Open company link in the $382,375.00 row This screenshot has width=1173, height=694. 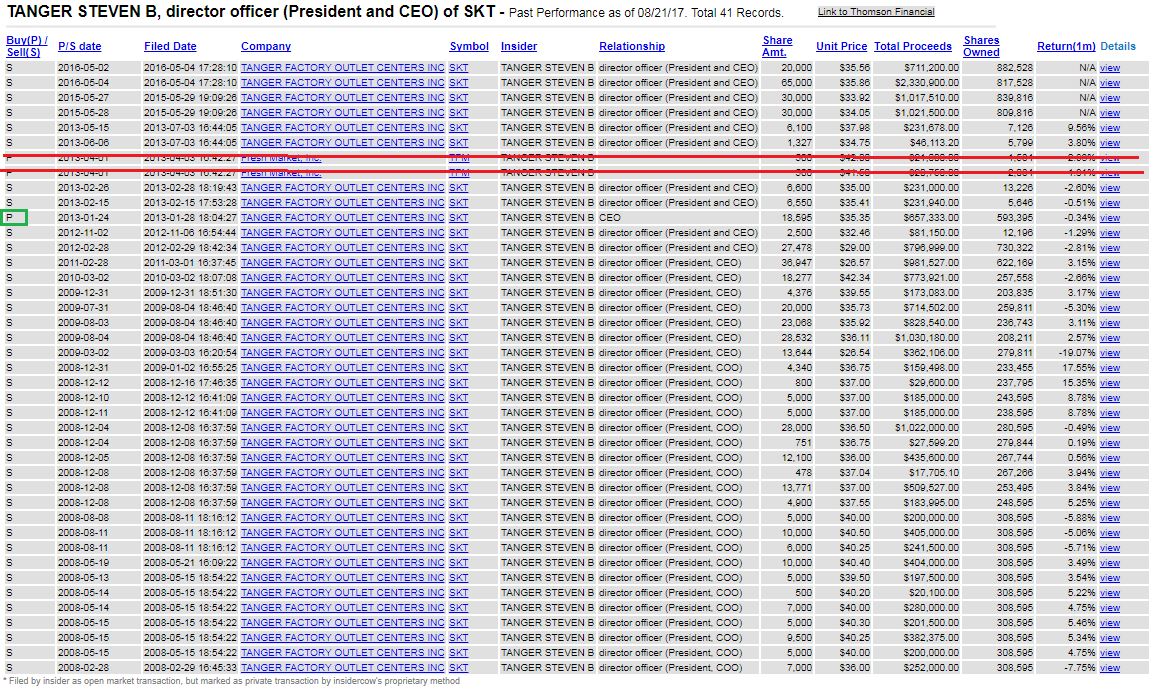[343, 637]
